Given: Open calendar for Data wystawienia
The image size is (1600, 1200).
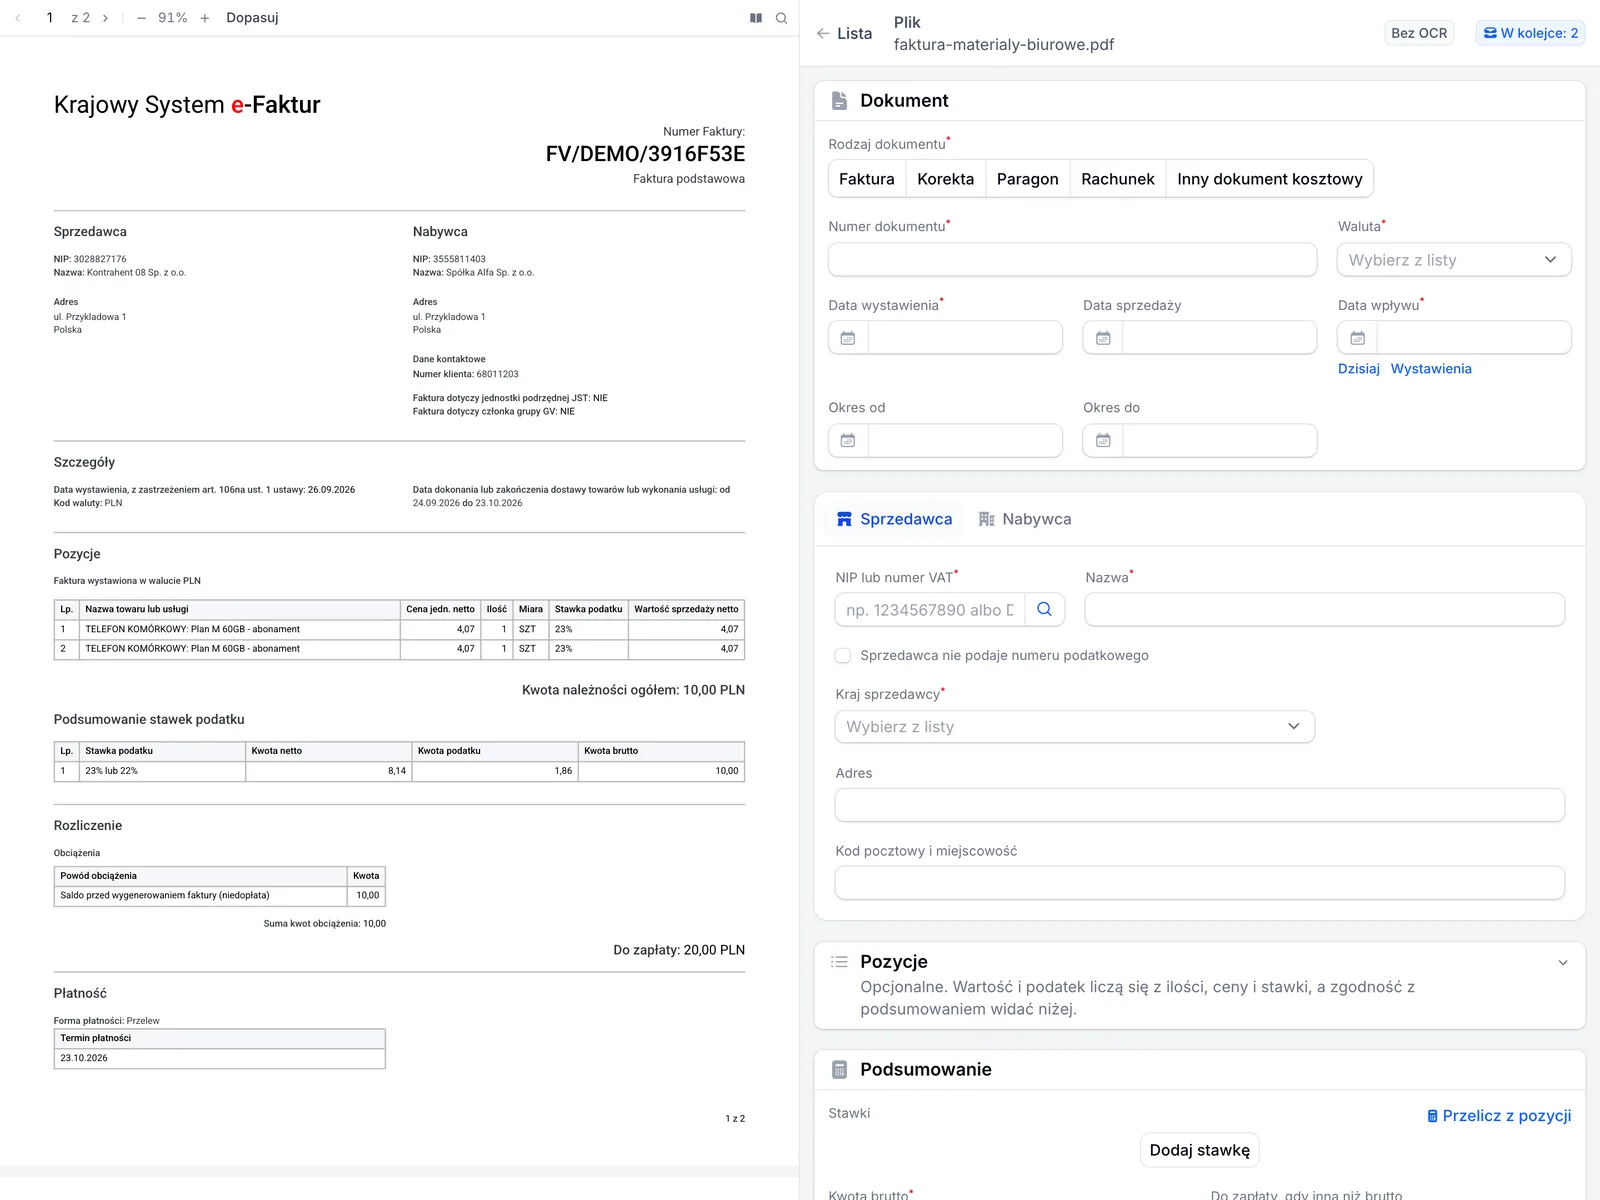Looking at the screenshot, I should click(848, 338).
